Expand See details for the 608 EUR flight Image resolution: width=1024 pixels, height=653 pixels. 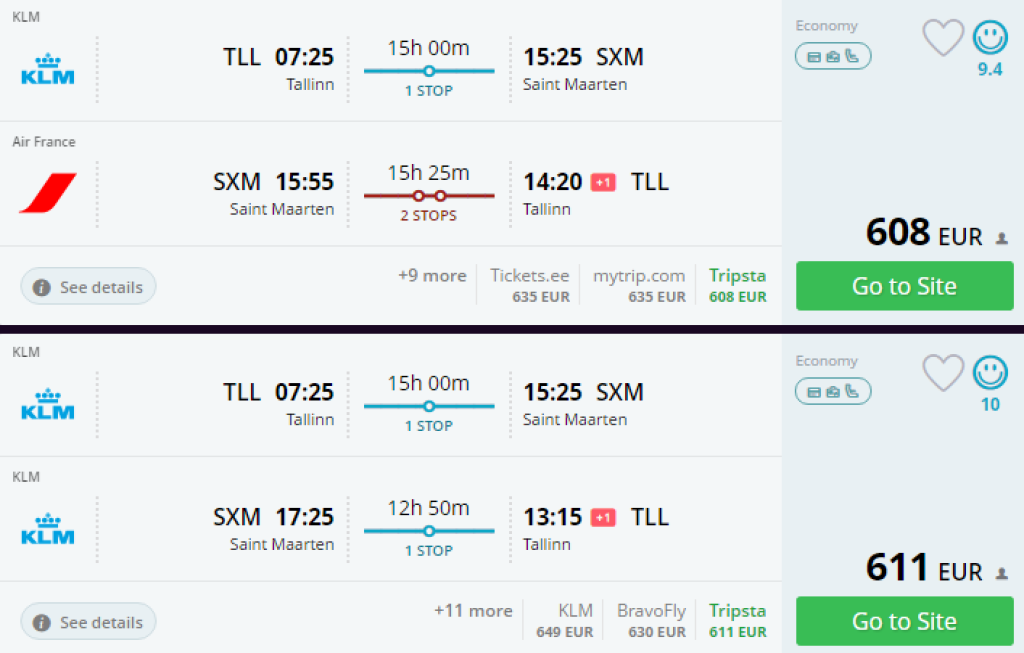89,287
